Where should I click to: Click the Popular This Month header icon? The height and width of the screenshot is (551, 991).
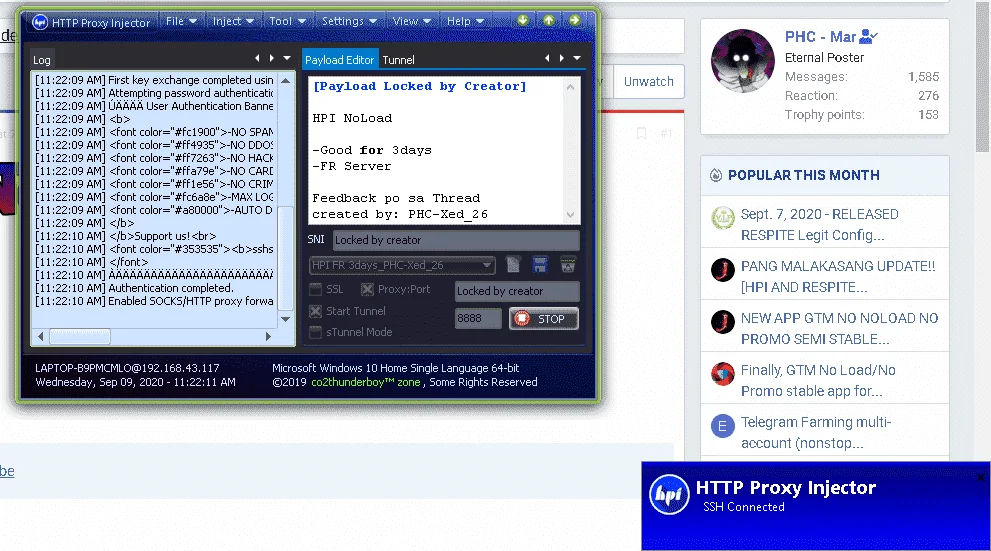point(715,175)
